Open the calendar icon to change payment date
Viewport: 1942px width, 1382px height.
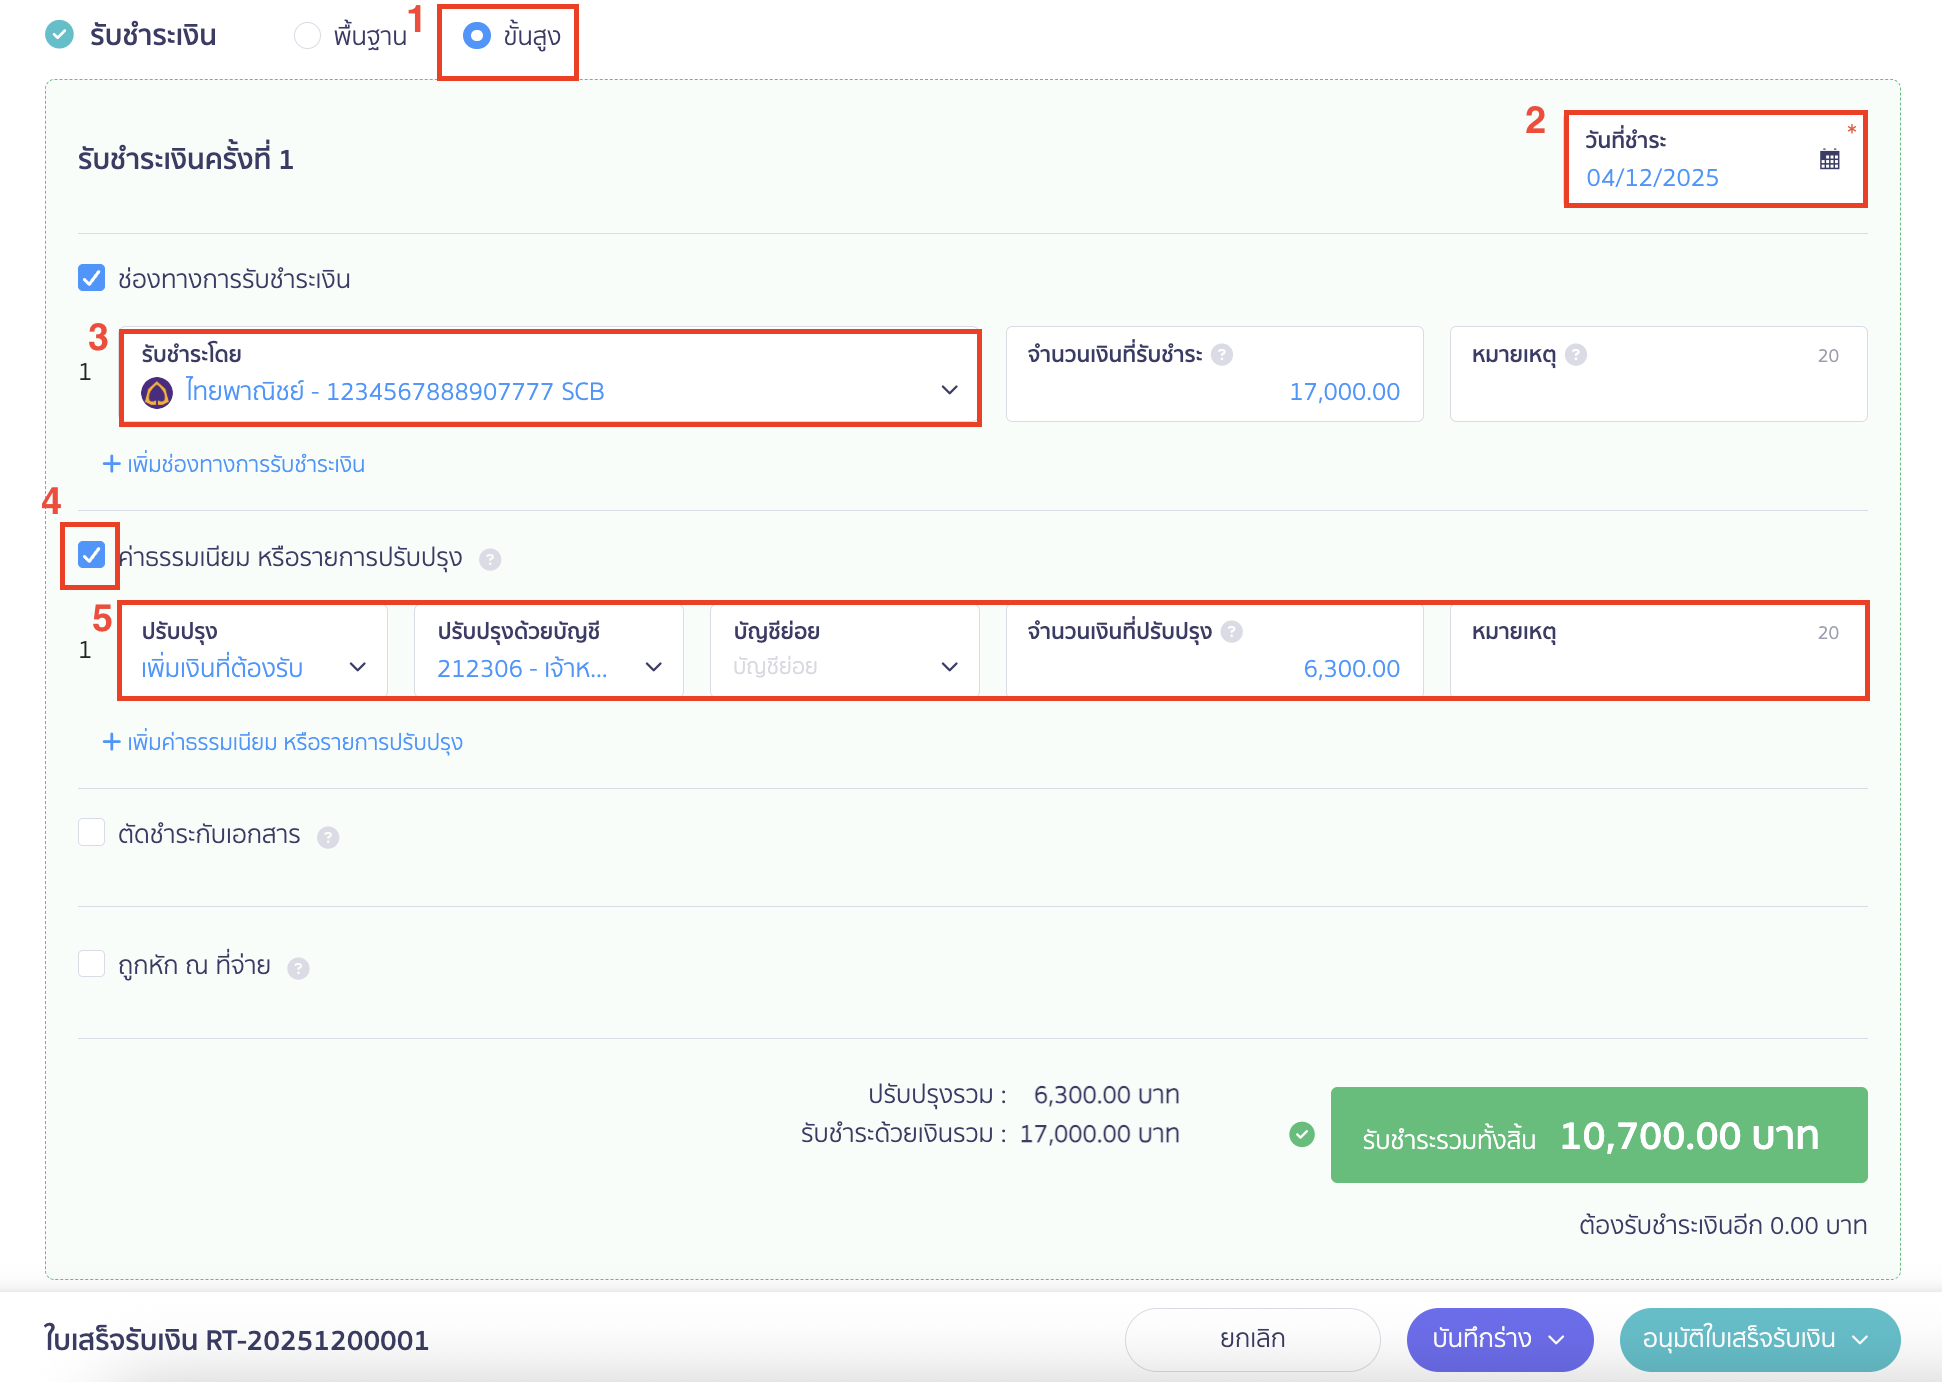(1828, 160)
